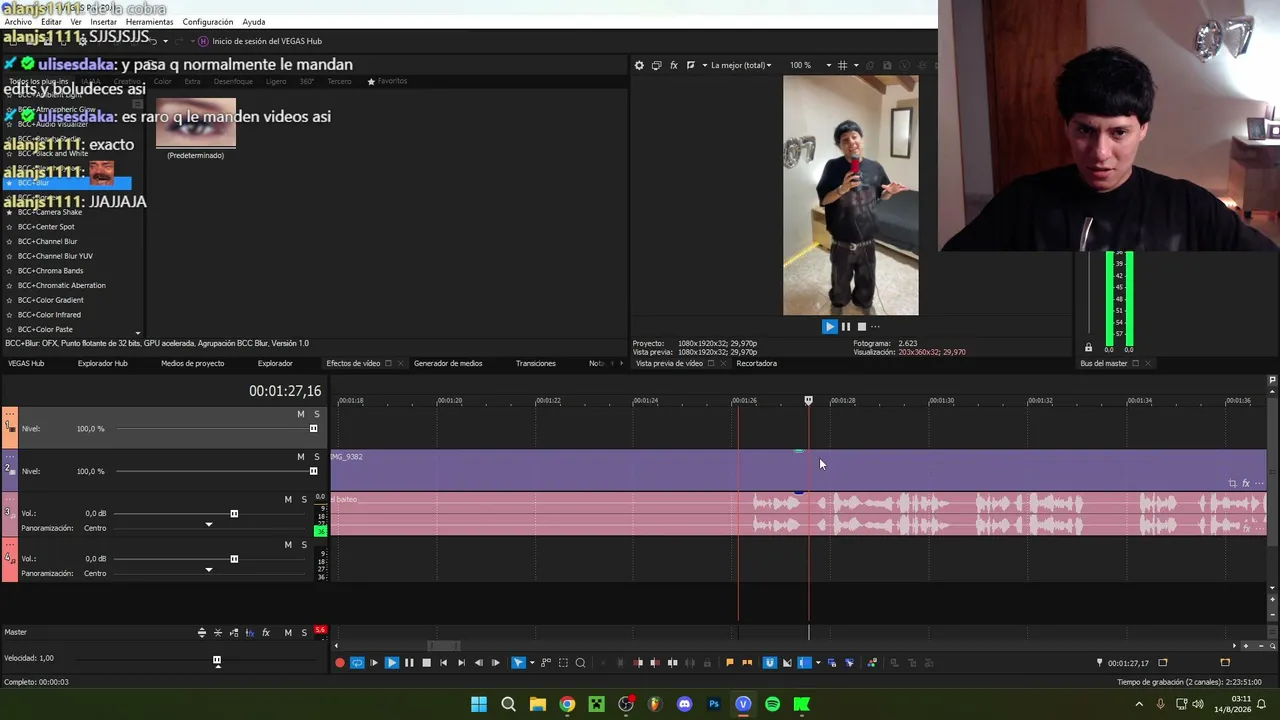The height and width of the screenshot is (720, 1280).
Task: Toggle loop playback in the transport bar
Action: 357,662
